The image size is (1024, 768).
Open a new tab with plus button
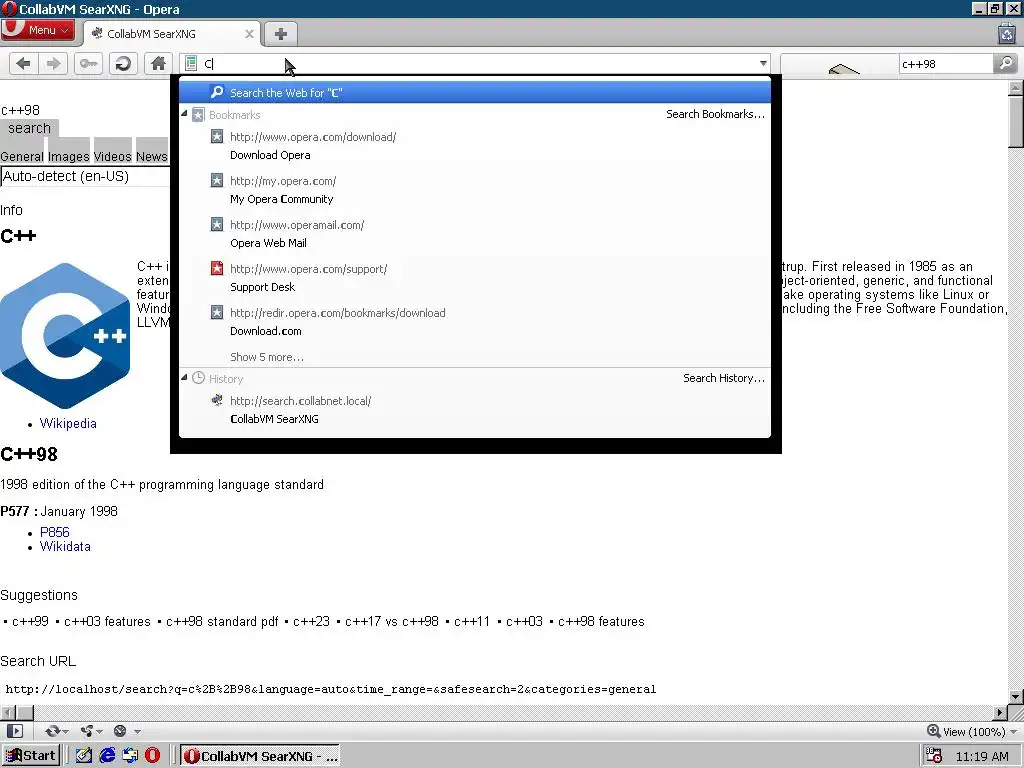click(280, 34)
